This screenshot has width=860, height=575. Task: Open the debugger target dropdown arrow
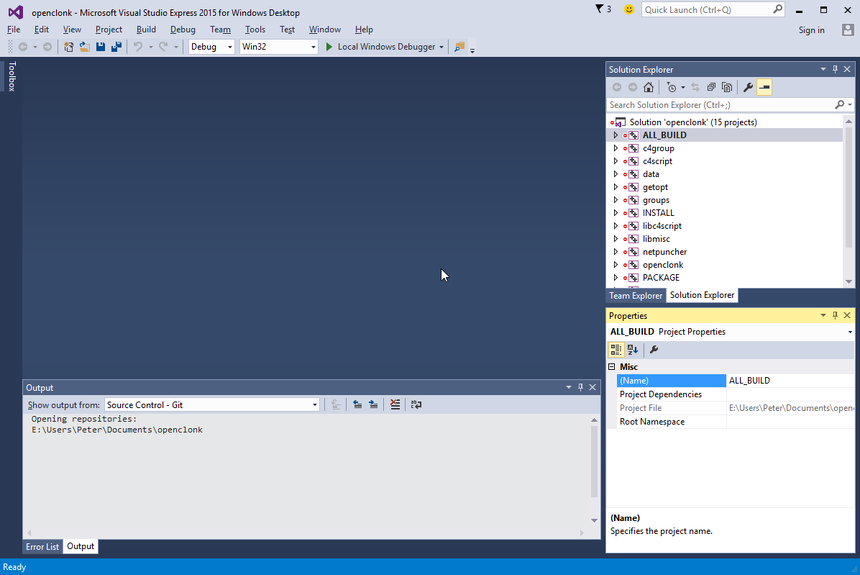[442, 47]
